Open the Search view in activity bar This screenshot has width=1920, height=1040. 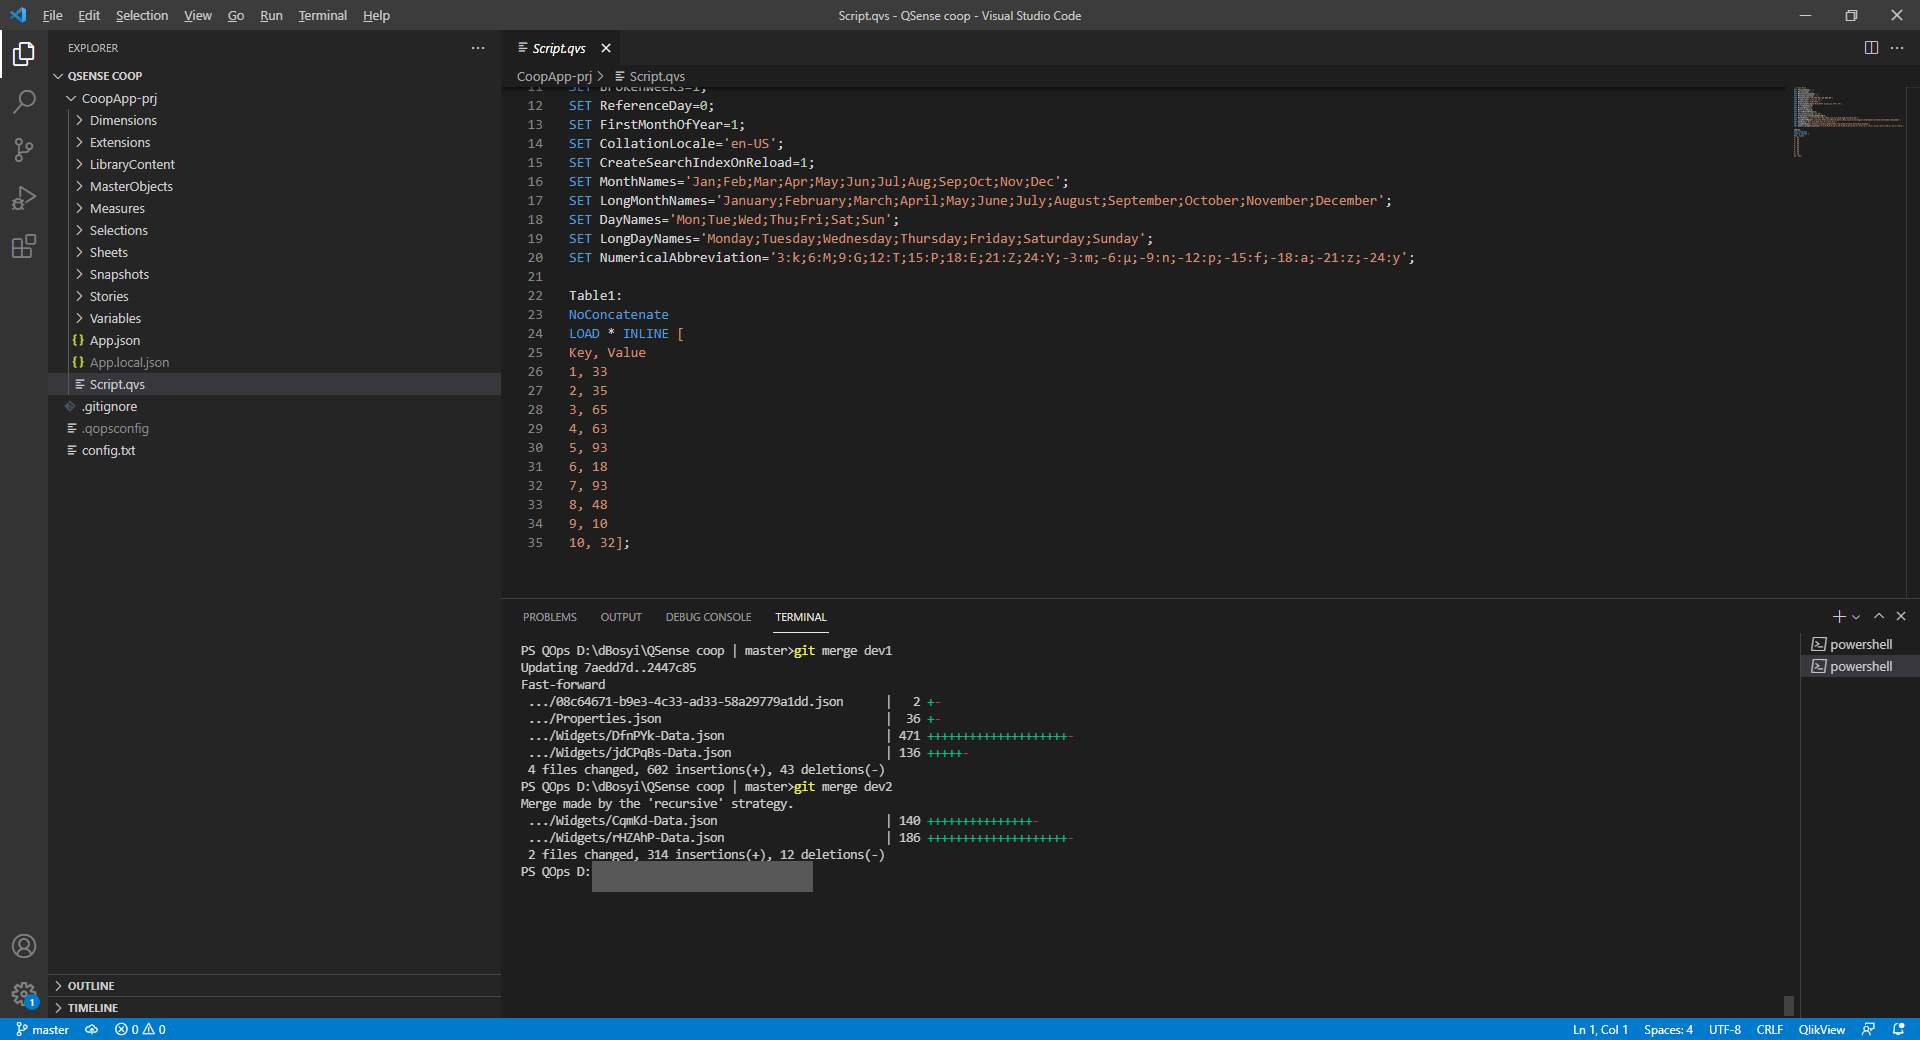[24, 102]
